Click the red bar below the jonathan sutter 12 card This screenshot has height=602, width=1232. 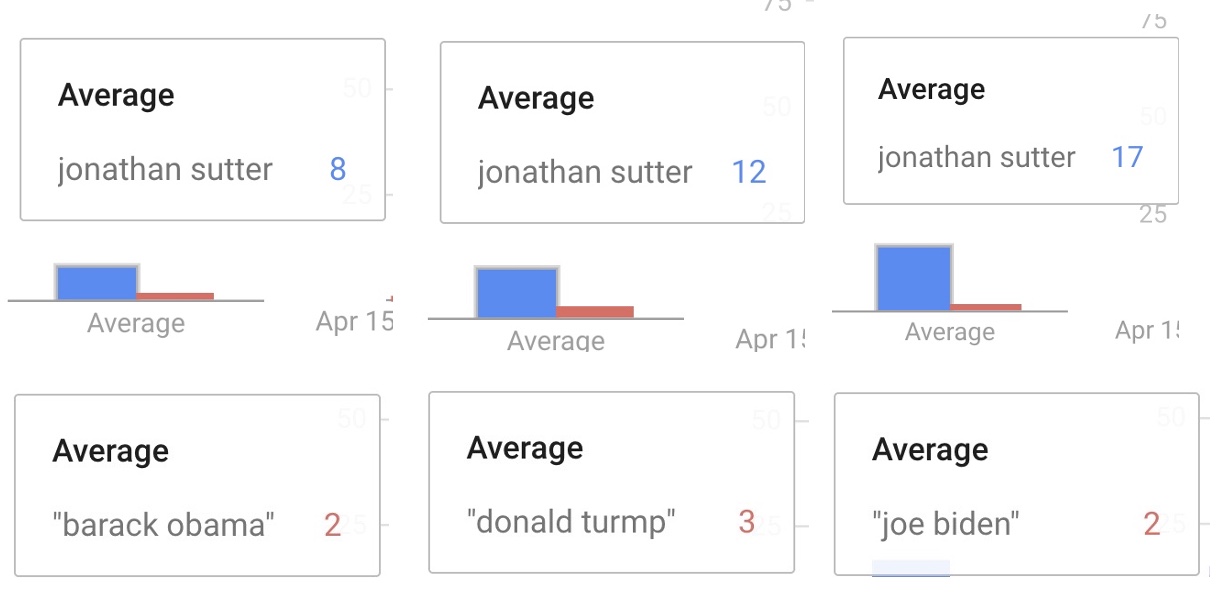tap(595, 312)
